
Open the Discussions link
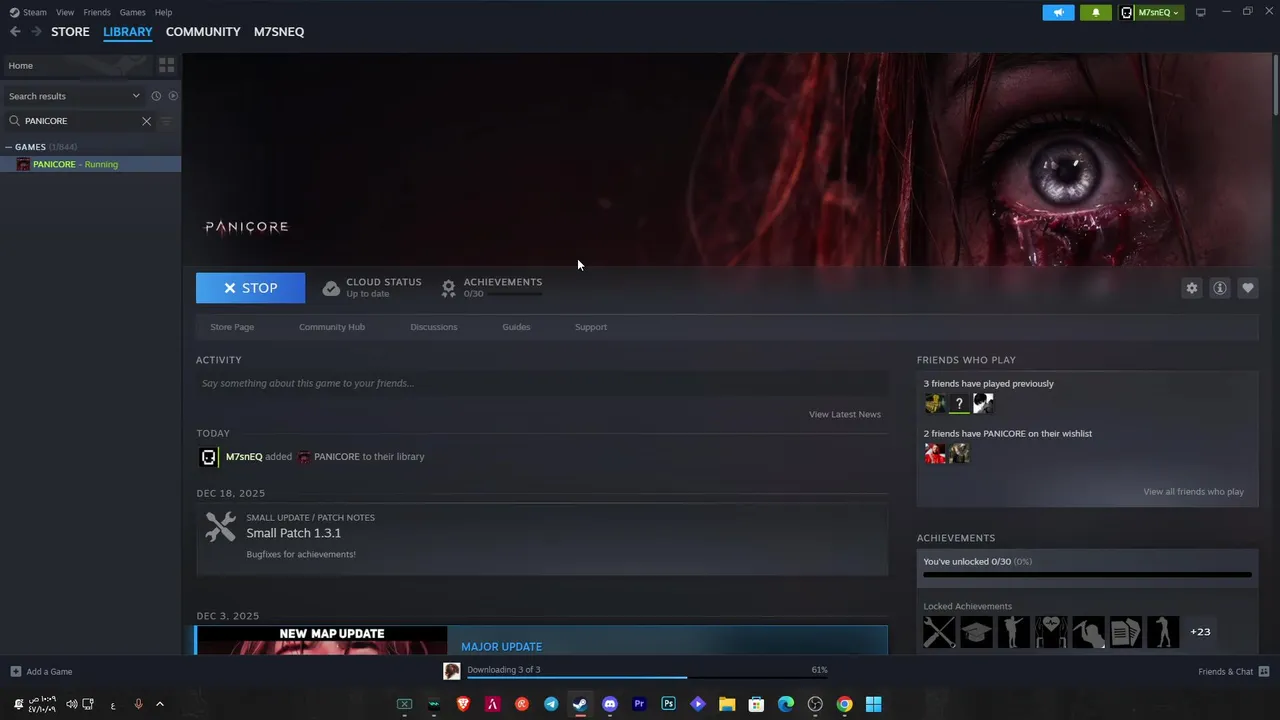[x=434, y=327]
